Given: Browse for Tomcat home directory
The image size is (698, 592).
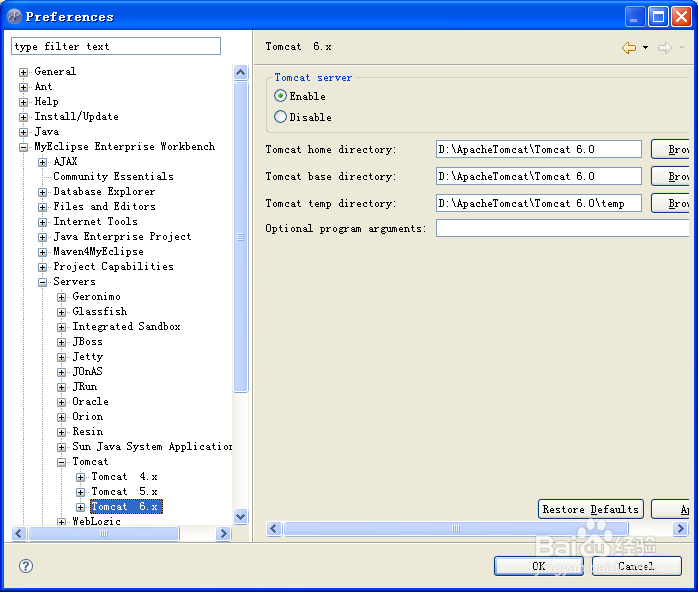Looking at the screenshot, I should point(670,149).
